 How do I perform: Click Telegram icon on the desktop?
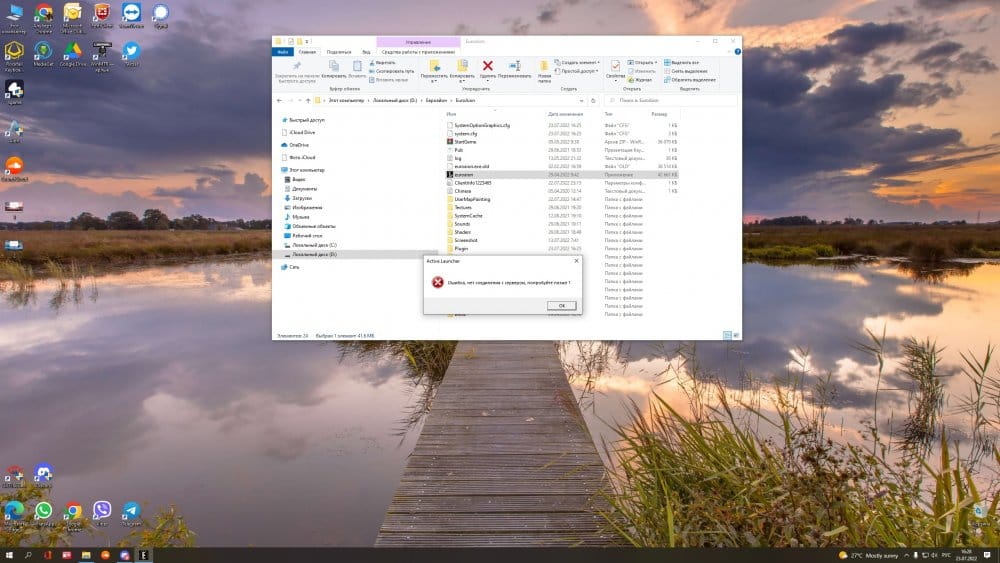tap(131, 512)
